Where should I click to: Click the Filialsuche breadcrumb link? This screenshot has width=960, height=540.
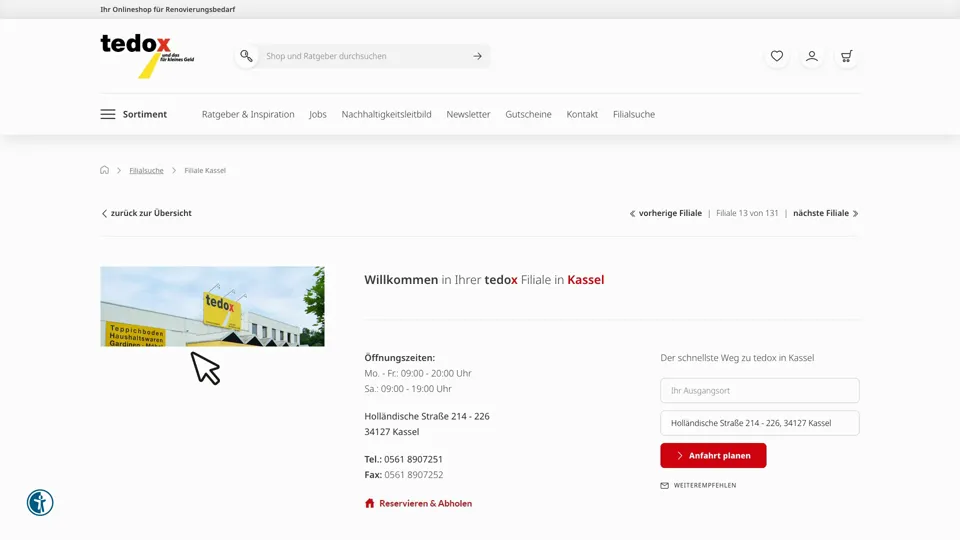(x=146, y=171)
